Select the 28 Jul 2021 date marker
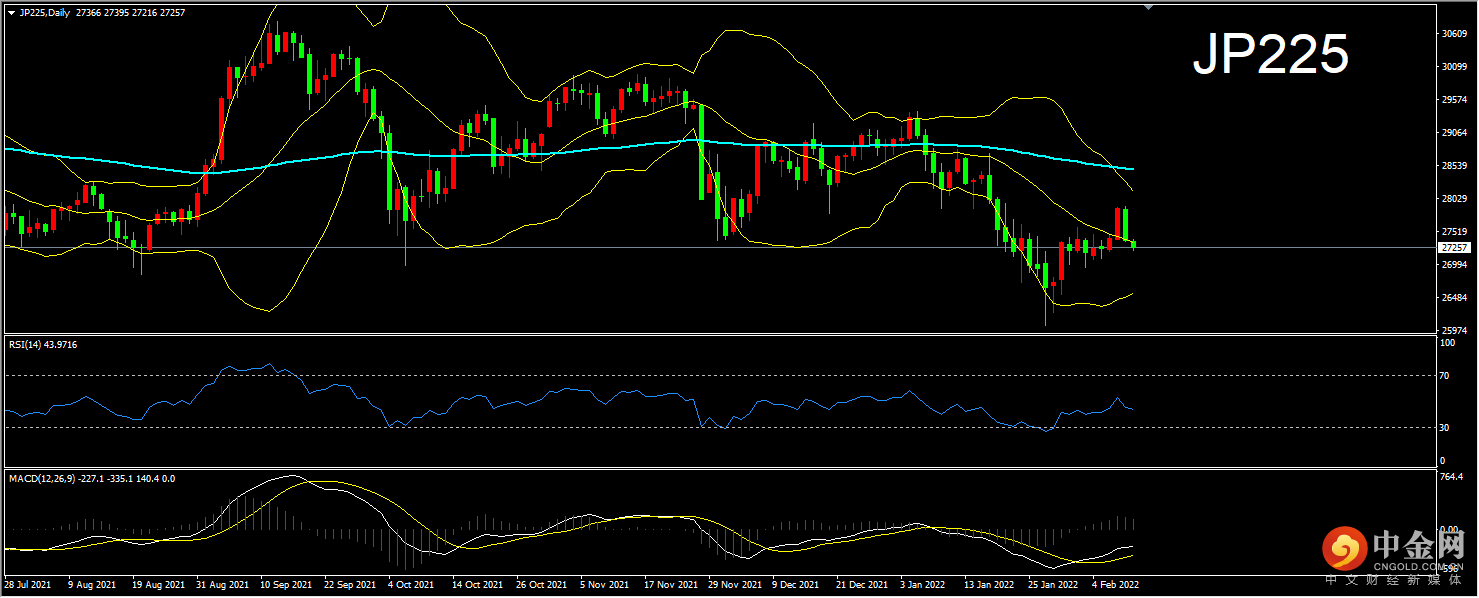This screenshot has width=1479, height=598. (x=30, y=584)
